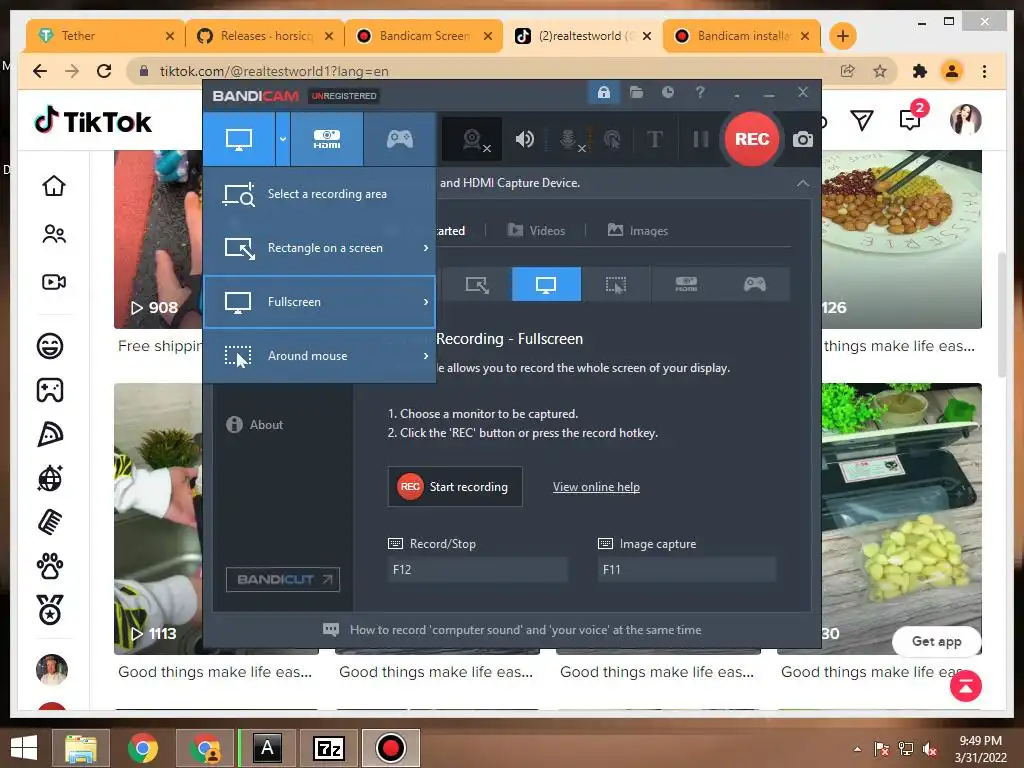Open TikTok profile avatar at top right
The width and height of the screenshot is (1024, 768).
coord(965,120)
